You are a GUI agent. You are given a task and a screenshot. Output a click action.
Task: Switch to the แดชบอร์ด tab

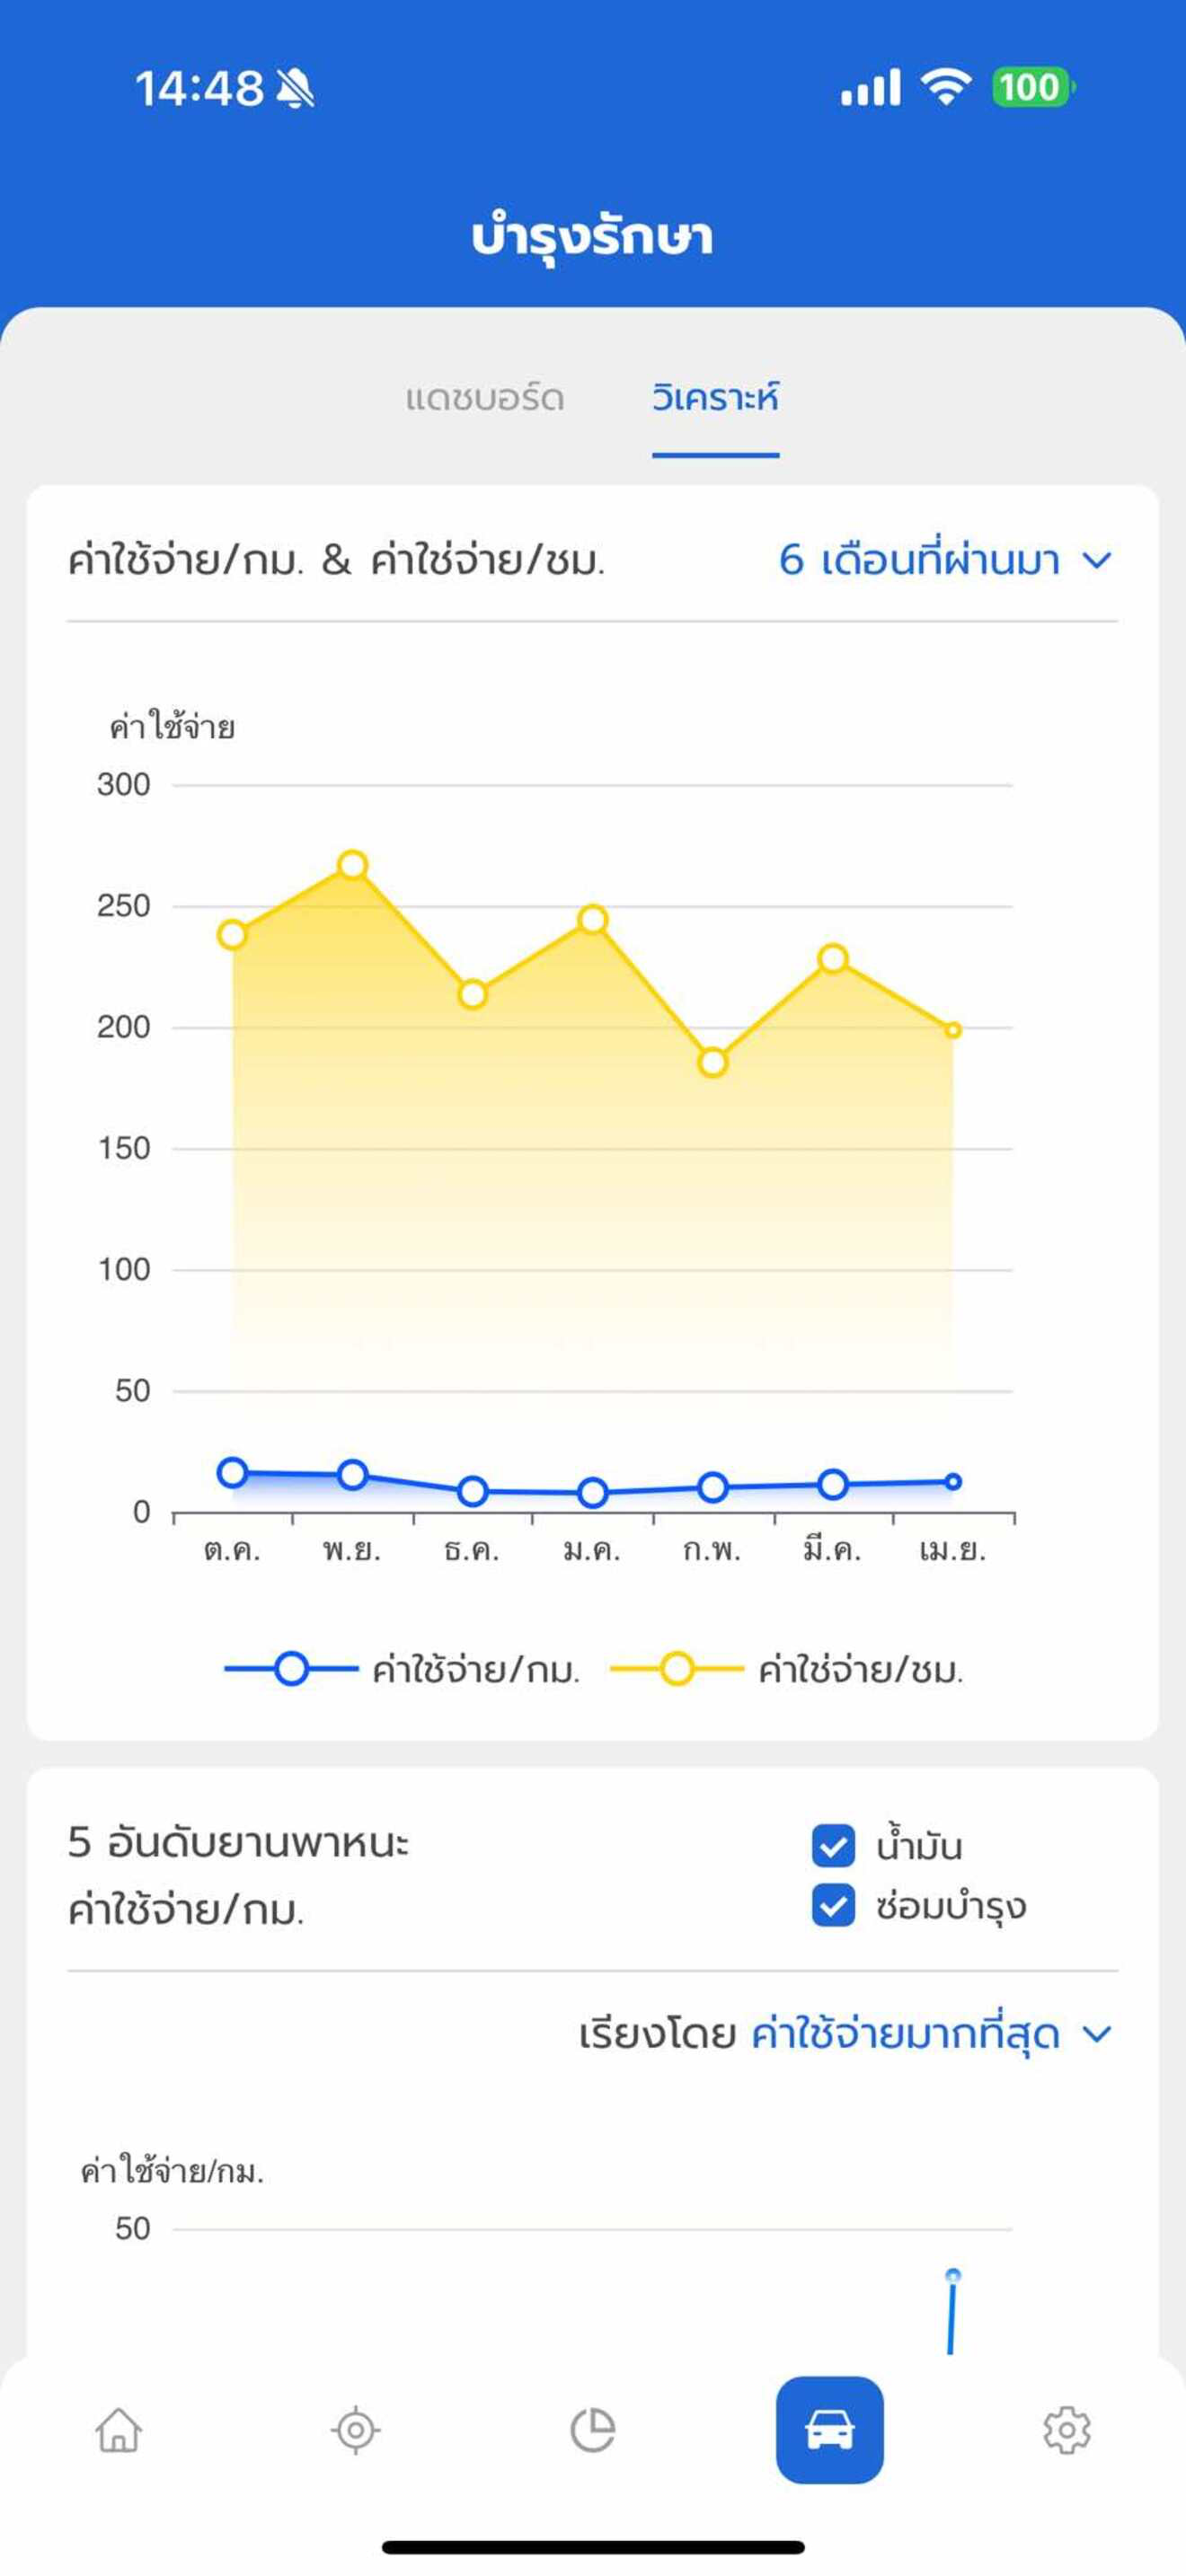tap(485, 398)
